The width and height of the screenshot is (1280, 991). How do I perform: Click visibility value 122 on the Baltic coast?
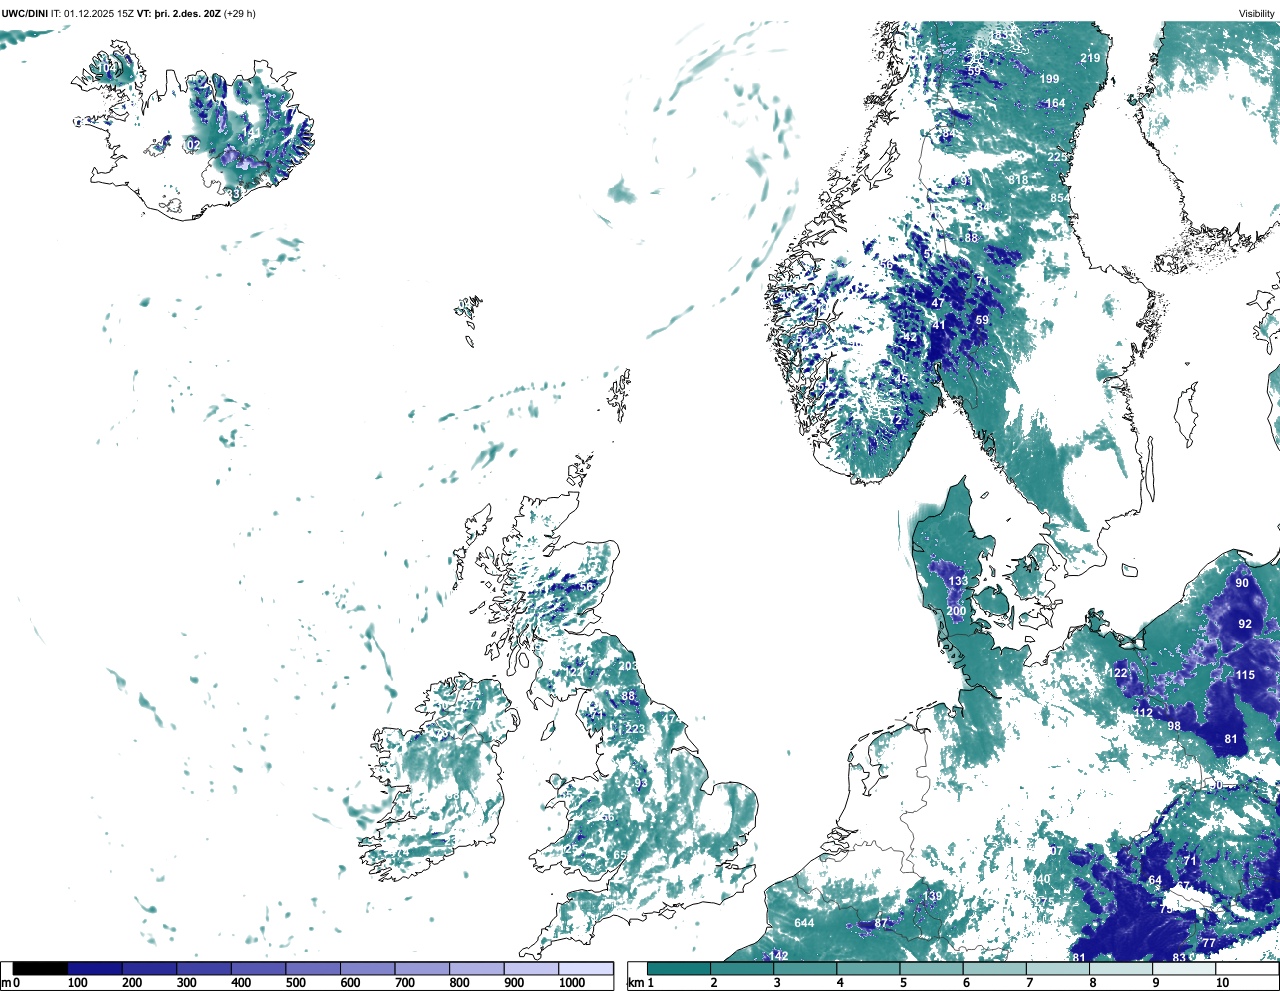[1118, 673]
